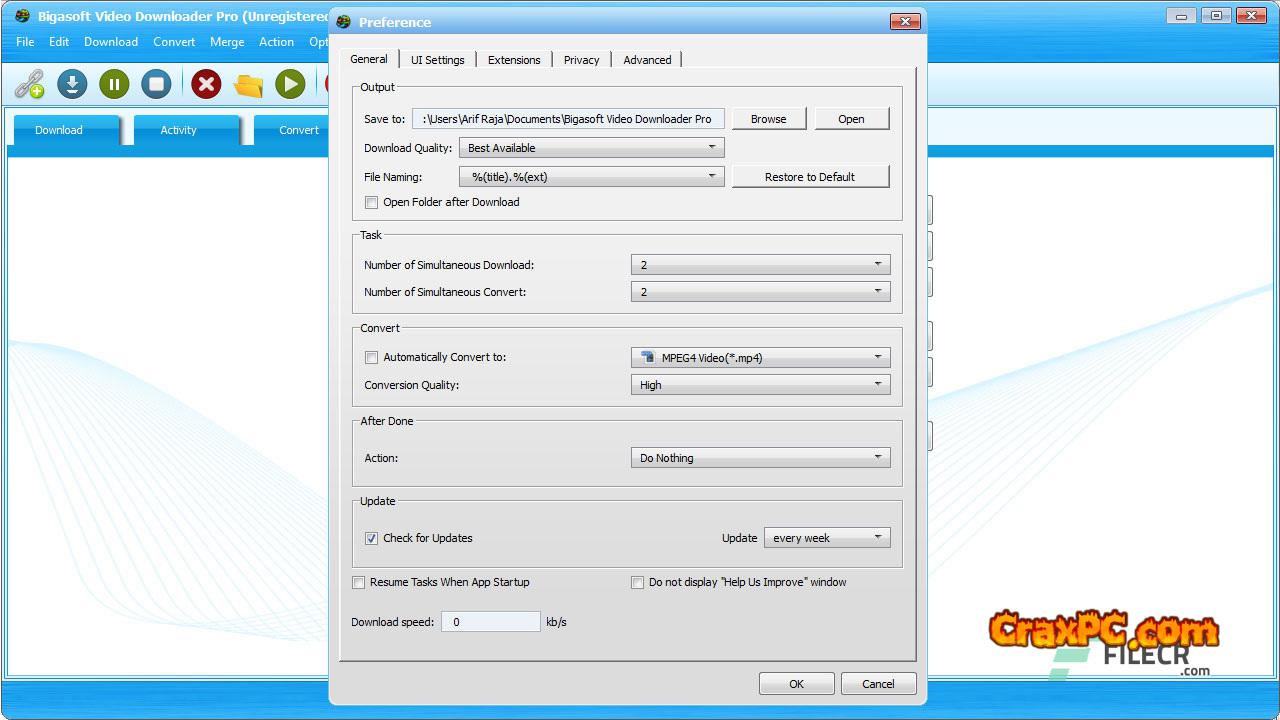This screenshot has height=720, width=1280.
Task: Enable Open Folder after Download
Action: point(371,202)
